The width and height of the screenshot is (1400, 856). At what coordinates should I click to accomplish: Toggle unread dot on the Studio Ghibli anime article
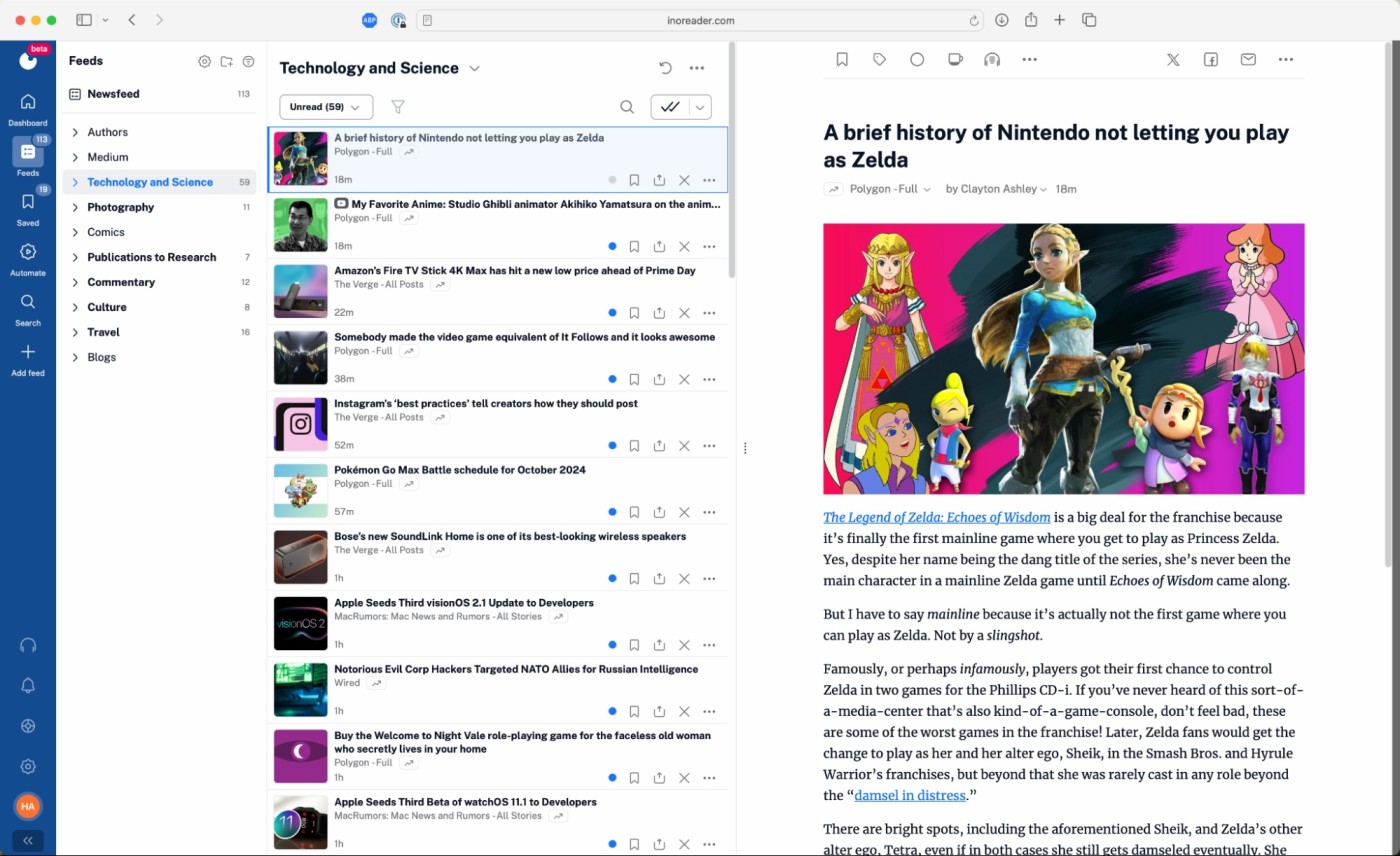(612, 246)
